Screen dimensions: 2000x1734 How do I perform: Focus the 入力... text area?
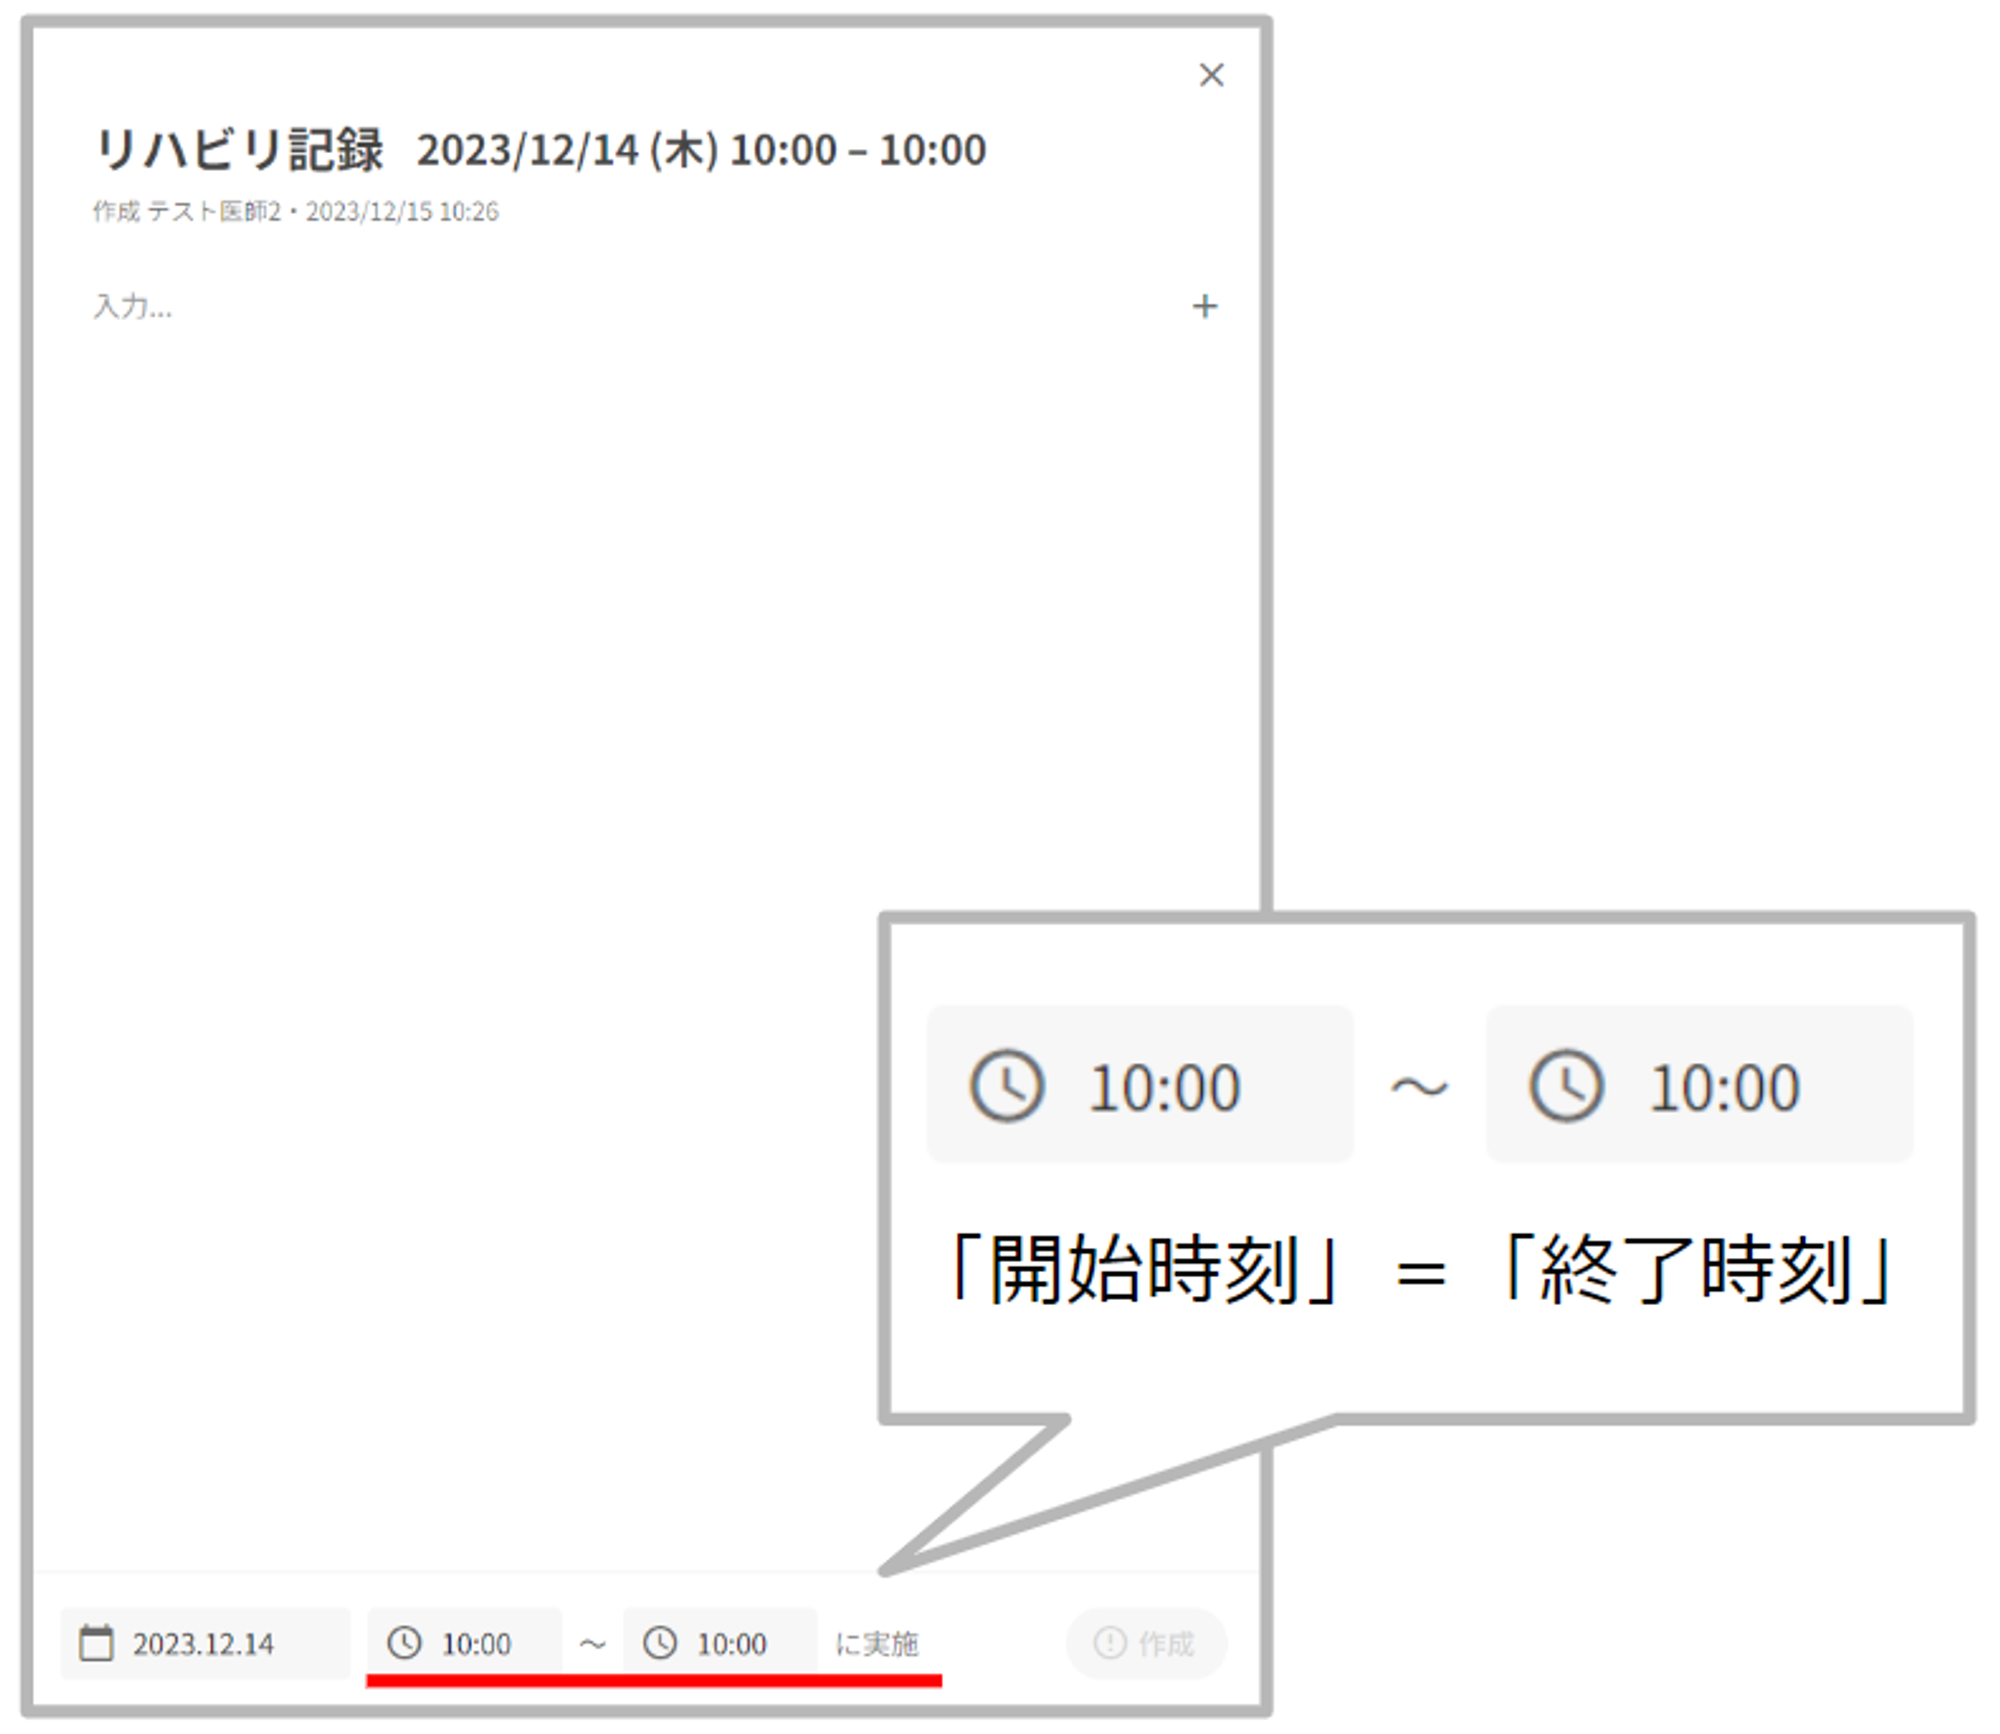(x=133, y=307)
